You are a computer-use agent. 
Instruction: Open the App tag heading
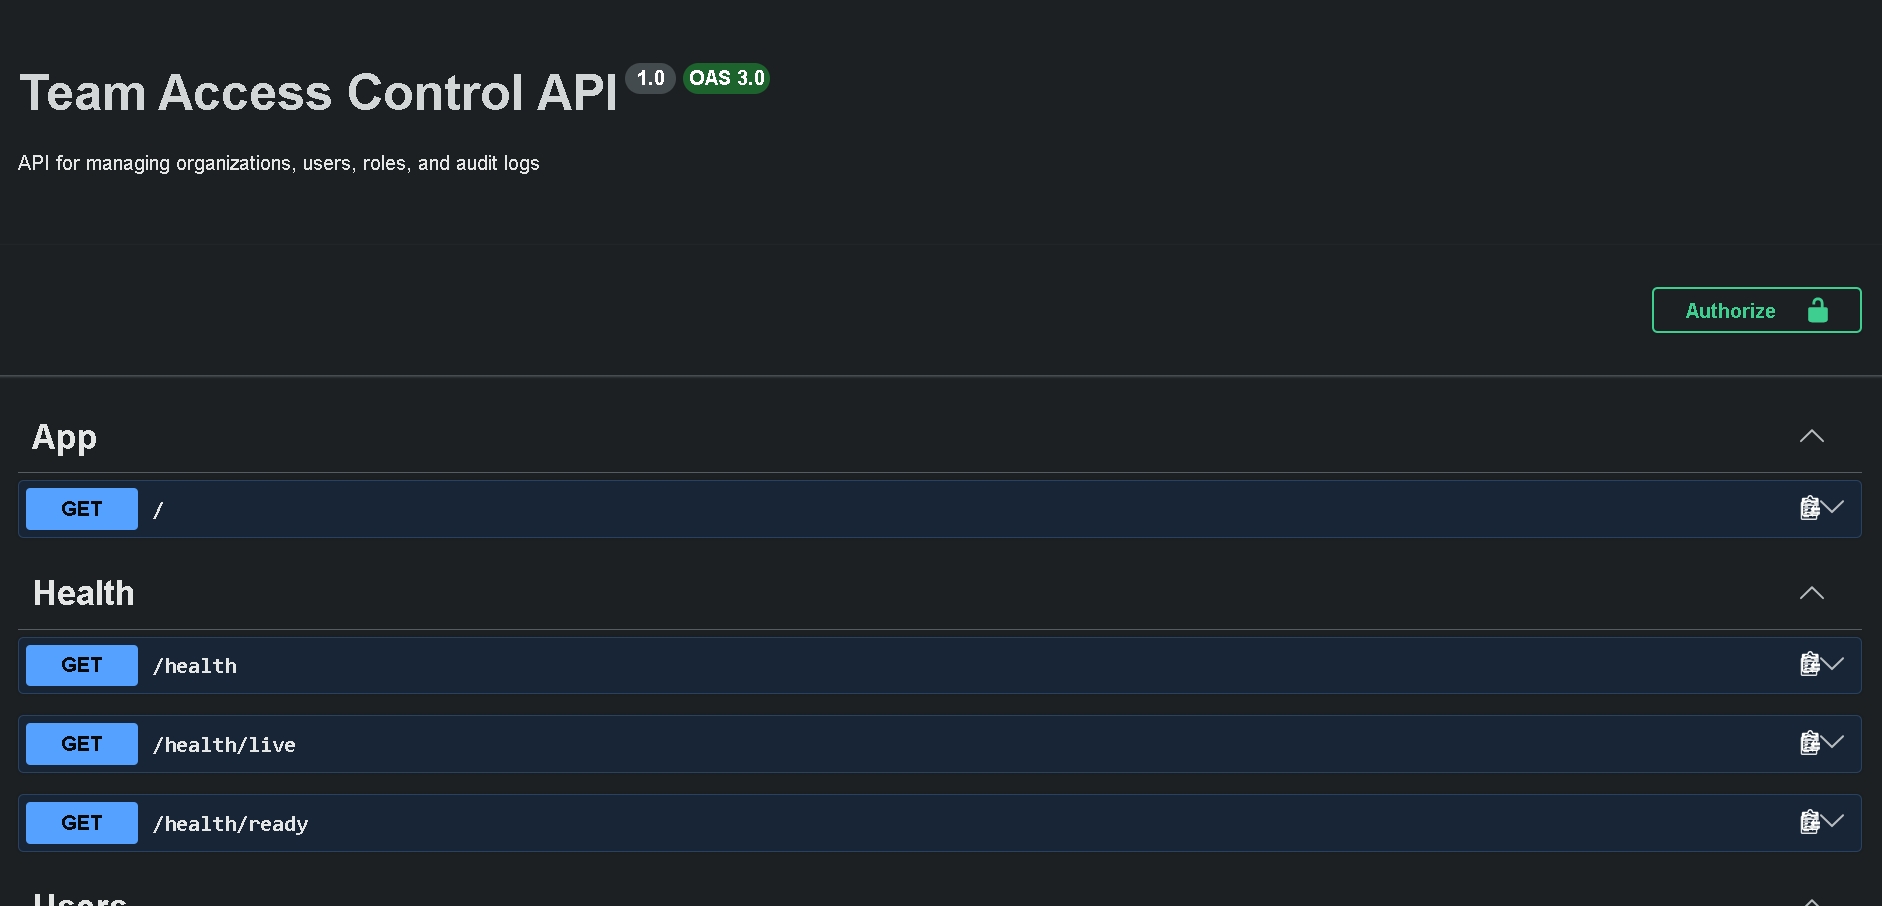click(64, 437)
